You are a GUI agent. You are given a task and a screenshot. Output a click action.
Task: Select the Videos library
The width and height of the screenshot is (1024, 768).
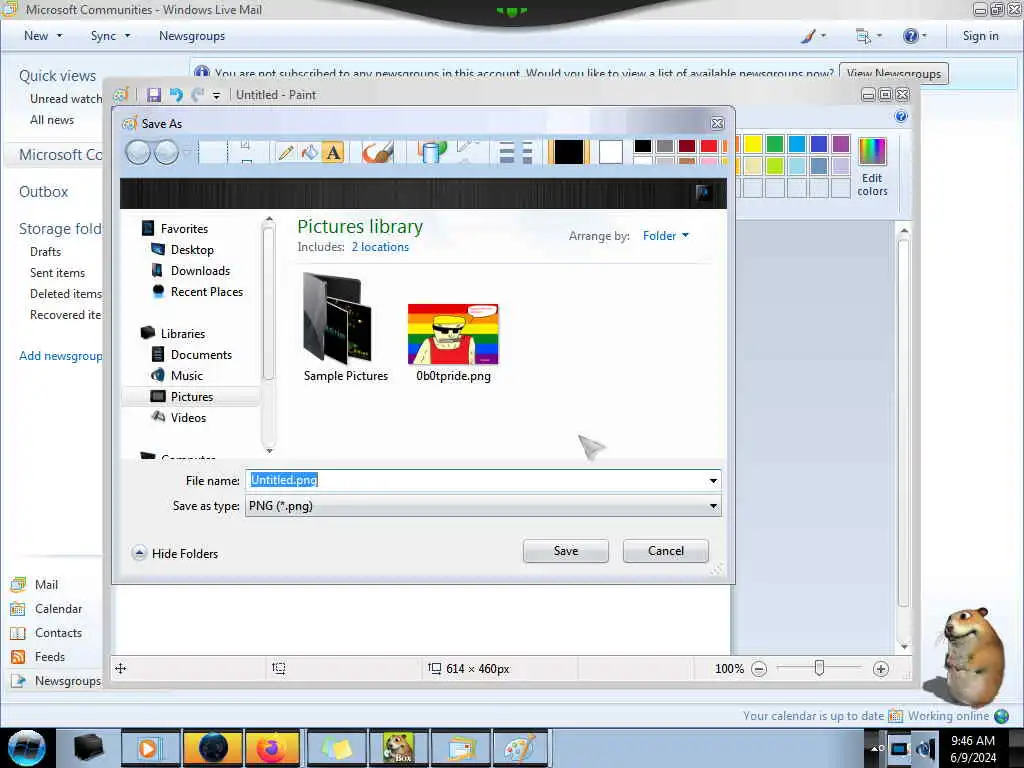tap(188, 417)
